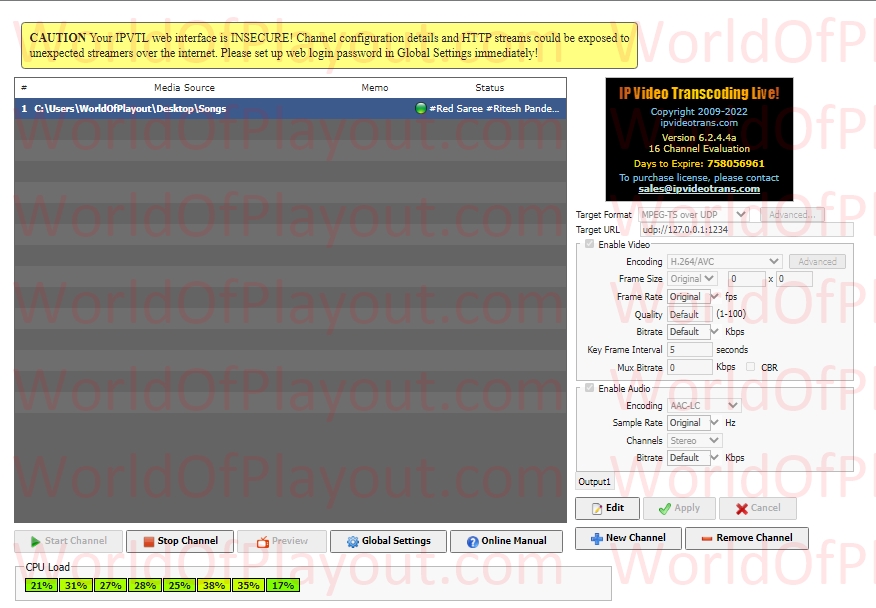Open the audio Bitrate dropdown

click(715, 458)
